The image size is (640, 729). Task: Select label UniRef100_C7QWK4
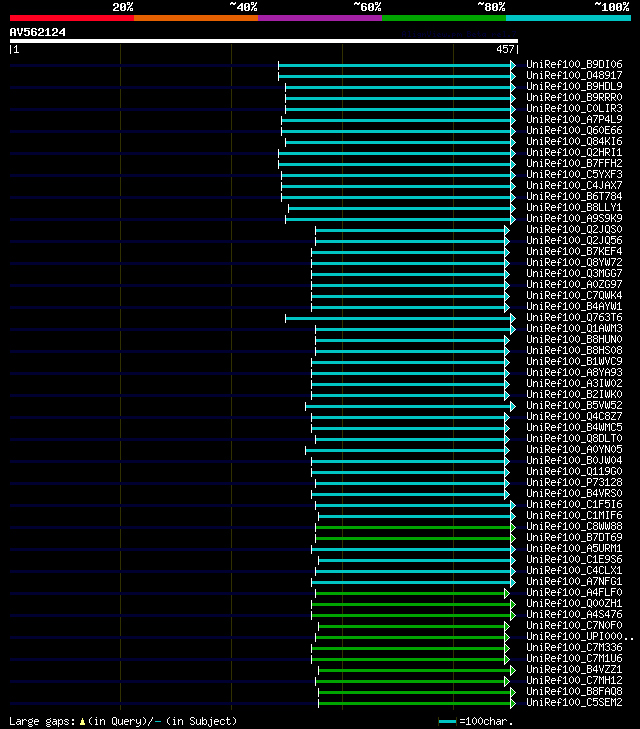[x=574, y=295]
